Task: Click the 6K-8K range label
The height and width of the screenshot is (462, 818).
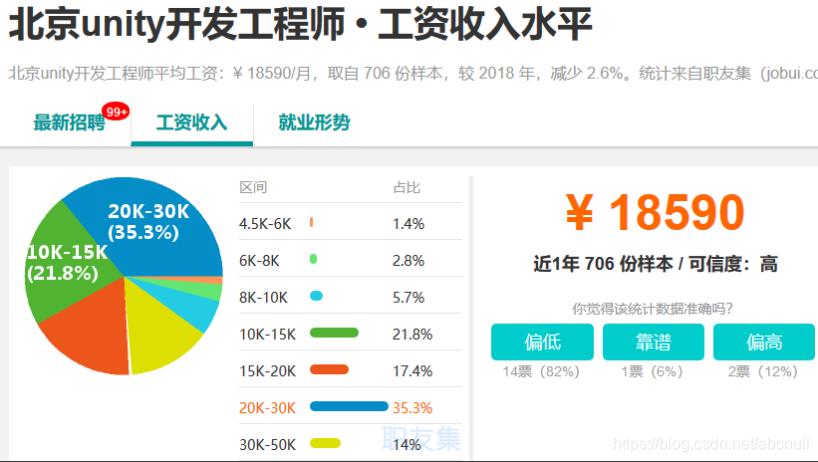Action: (x=259, y=261)
